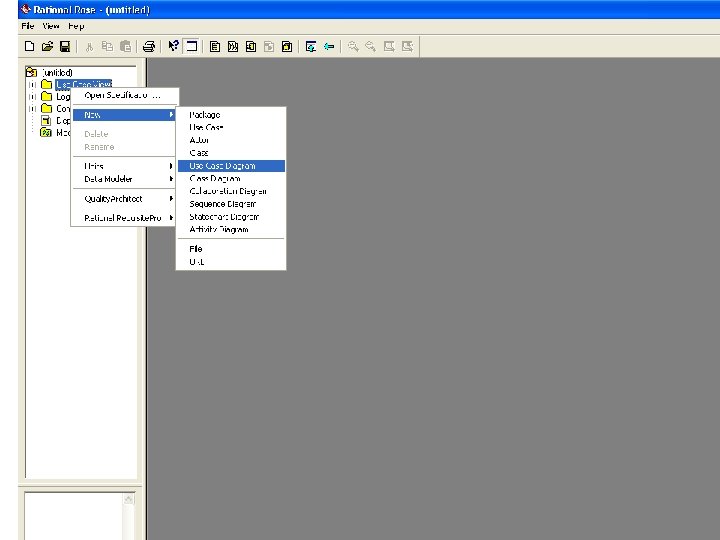Click the Model Properties tree icon
The height and width of the screenshot is (540, 720).
[x=46, y=132]
